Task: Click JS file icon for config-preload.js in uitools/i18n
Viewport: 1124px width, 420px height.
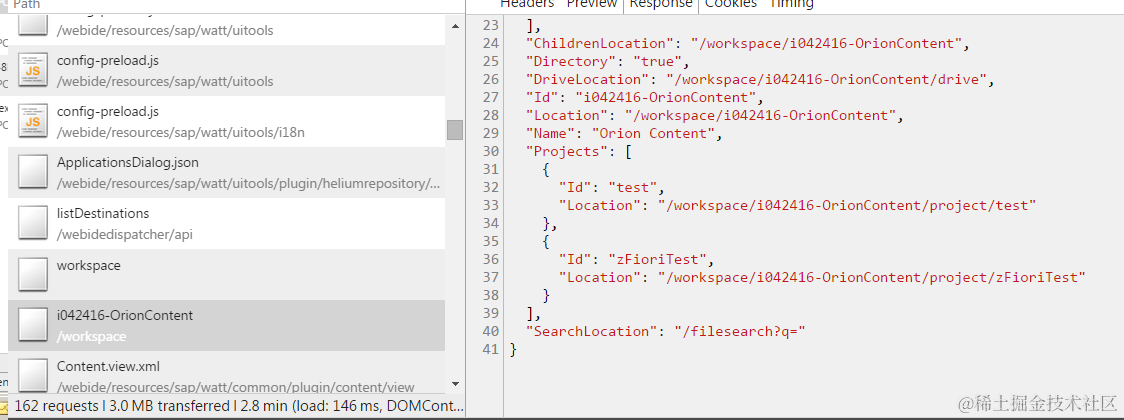Action: coord(32,122)
